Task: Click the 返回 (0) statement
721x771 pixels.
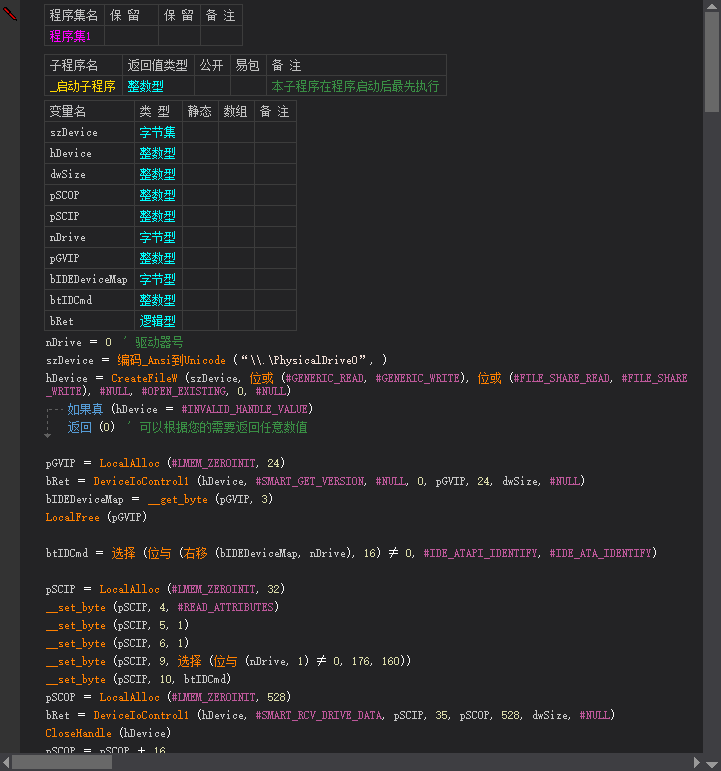Action: [91, 427]
